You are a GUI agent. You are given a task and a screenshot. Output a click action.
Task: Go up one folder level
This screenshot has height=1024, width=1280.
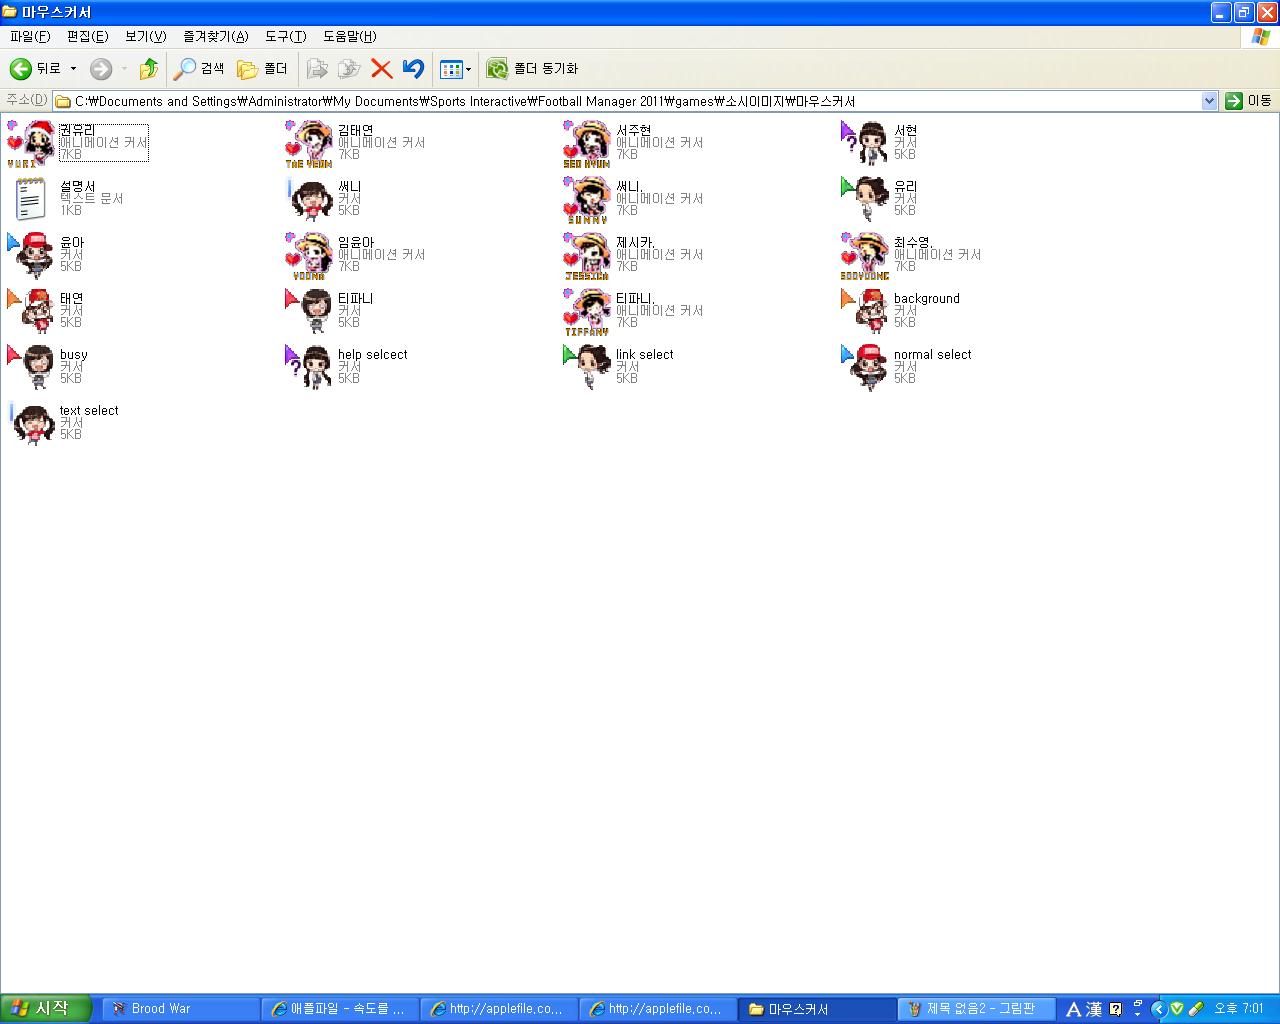tap(149, 69)
